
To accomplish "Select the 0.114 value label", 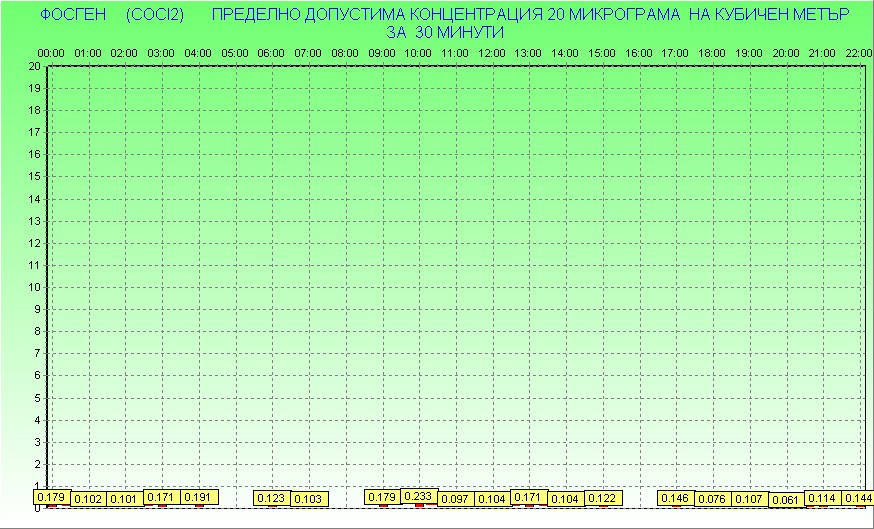I will (822, 498).
